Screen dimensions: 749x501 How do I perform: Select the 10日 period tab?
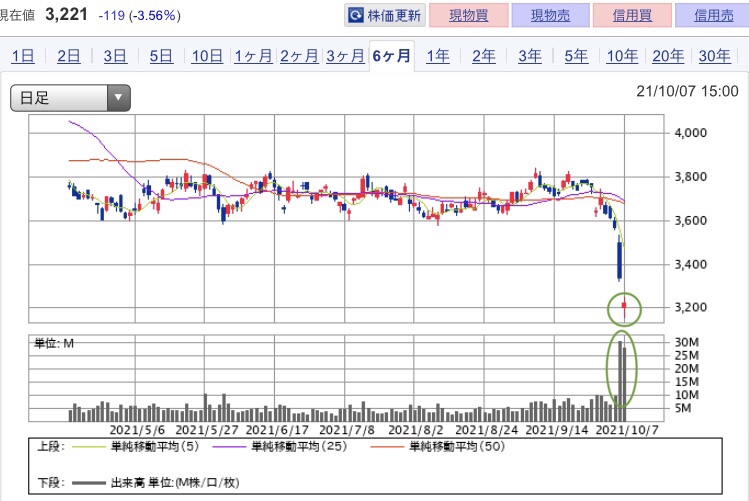[207, 56]
